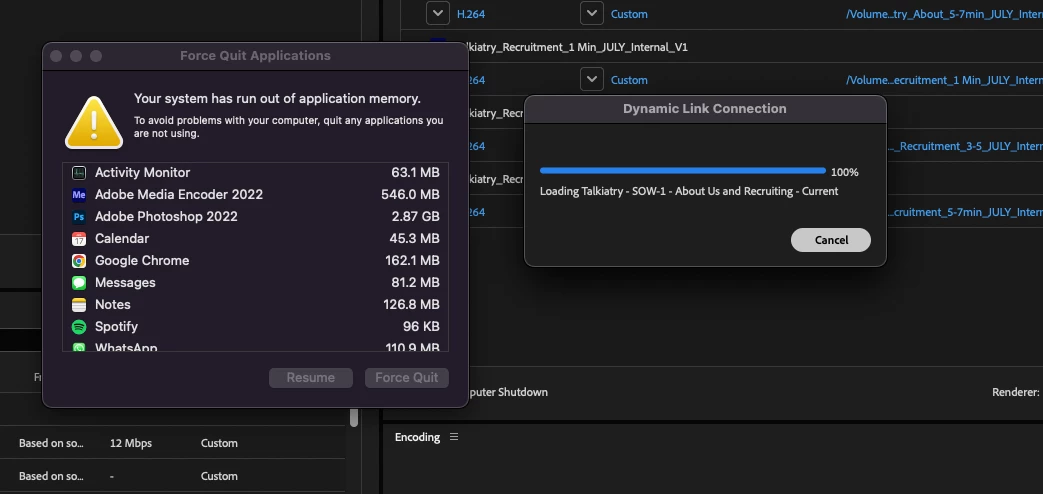The width and height of the screenshot is (1043, 494).
Task: Select Google Chrome in Force Quit list
Action: (255, 261)
